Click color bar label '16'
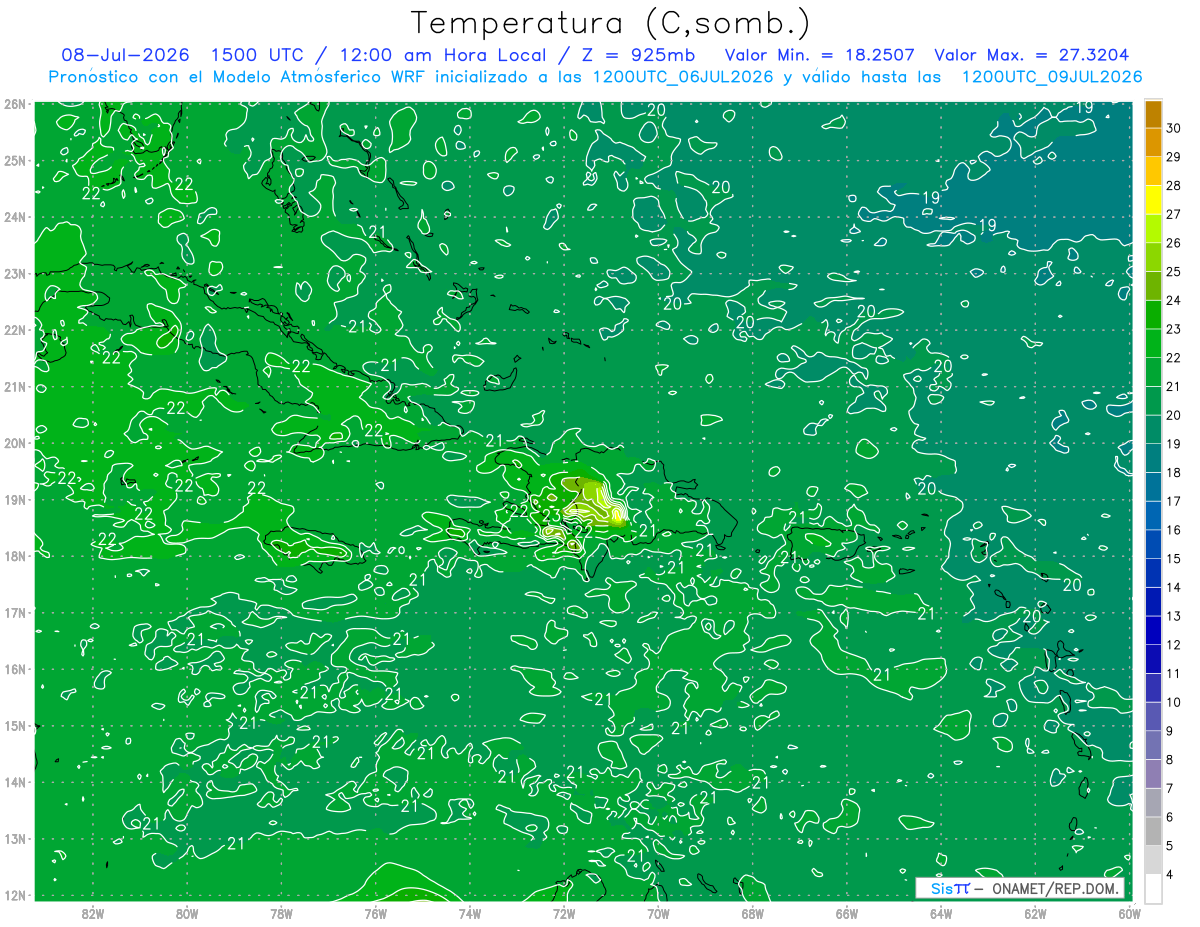1200x927 pixels. pos(1173,530)
